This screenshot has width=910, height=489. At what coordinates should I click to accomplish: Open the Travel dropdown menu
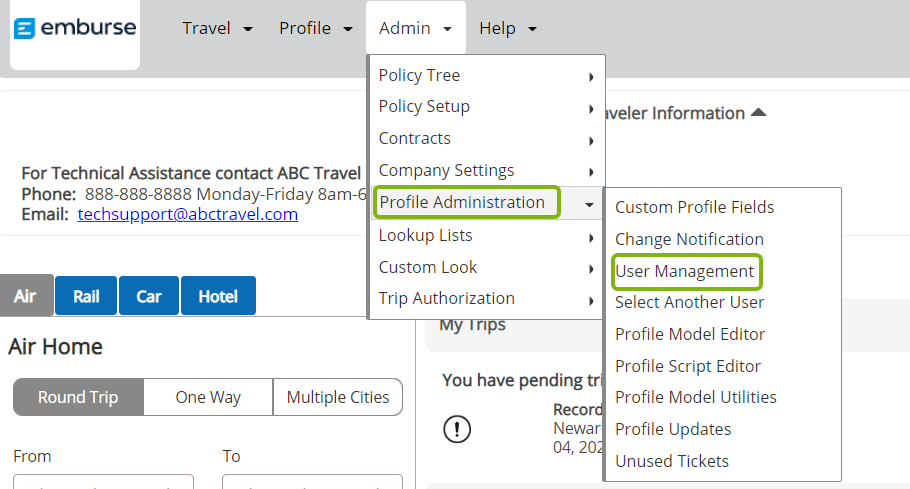pyautogui.click(x=216, y=28)
